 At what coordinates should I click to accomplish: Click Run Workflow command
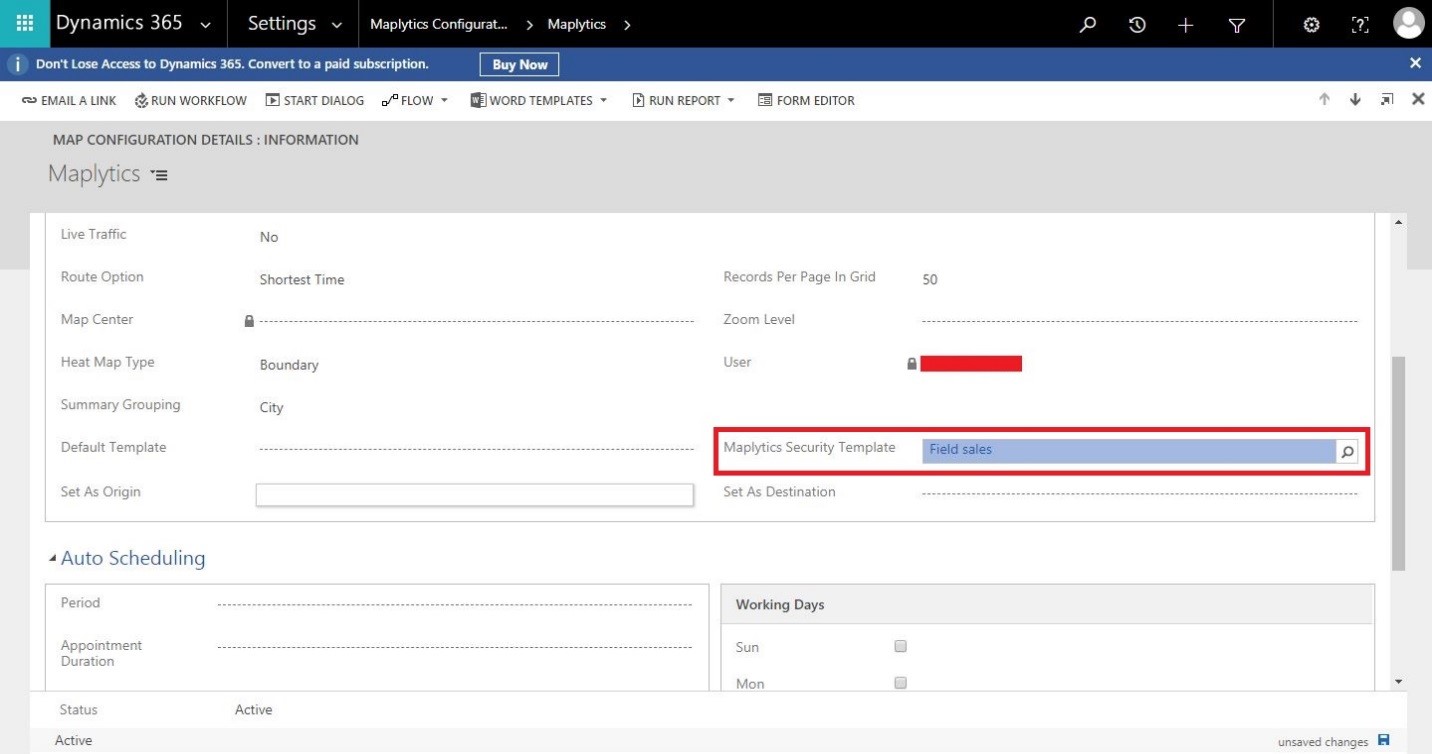point(190,100)
